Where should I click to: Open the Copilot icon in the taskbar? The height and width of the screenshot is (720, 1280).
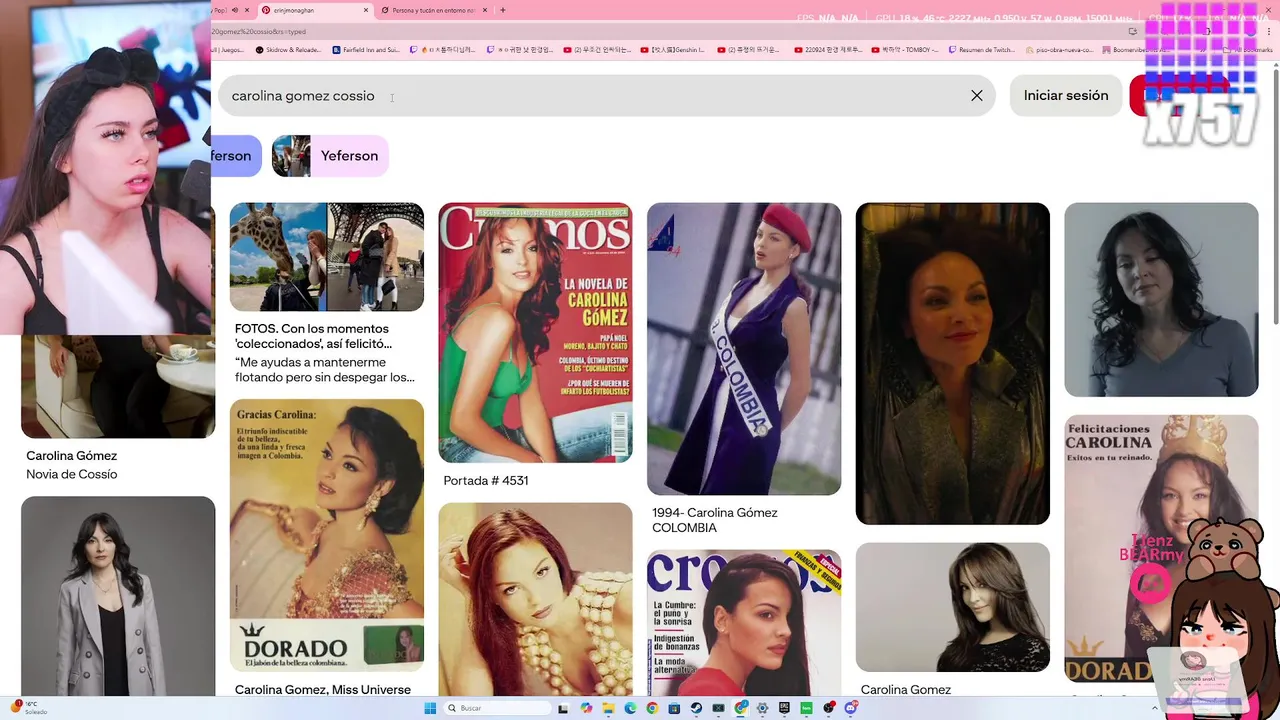click(x=586, y=708)
